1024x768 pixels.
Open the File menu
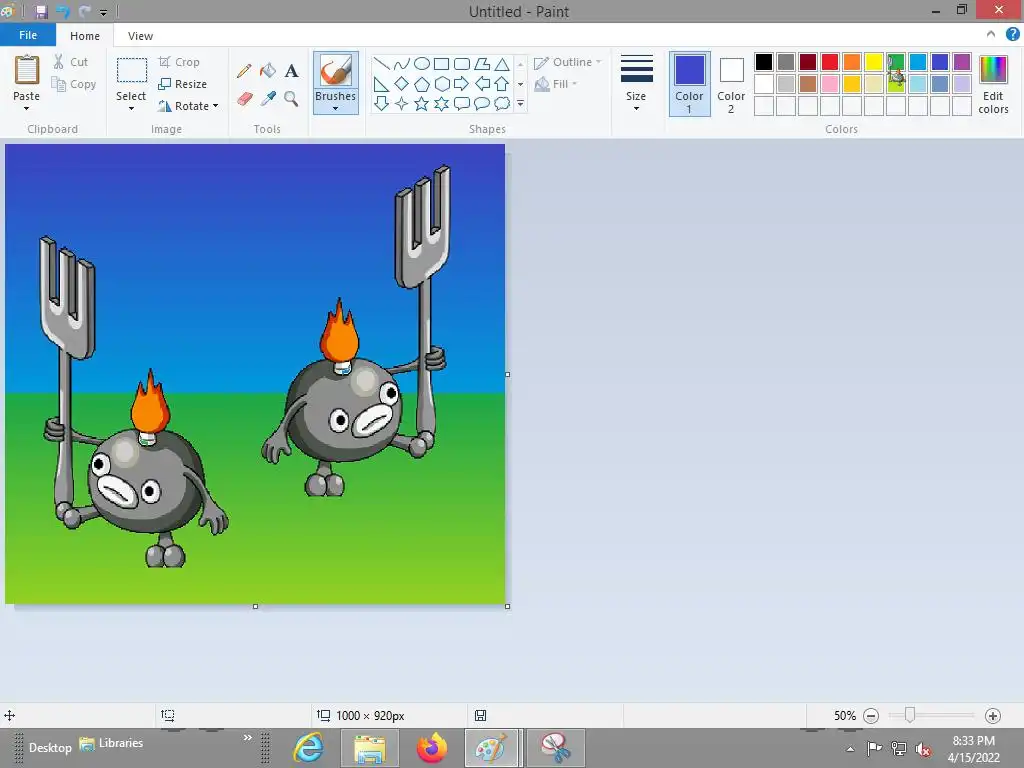tap(27, 35)
